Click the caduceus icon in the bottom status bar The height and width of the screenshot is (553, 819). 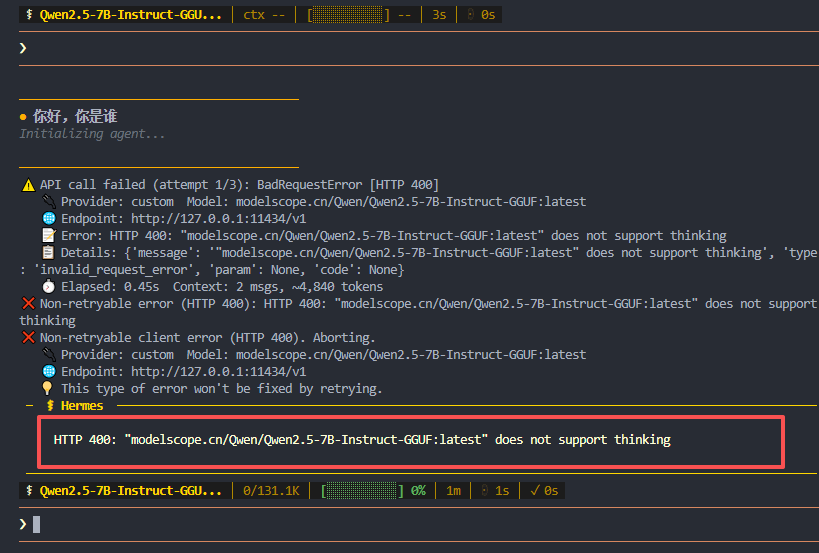tap(29, 491)
